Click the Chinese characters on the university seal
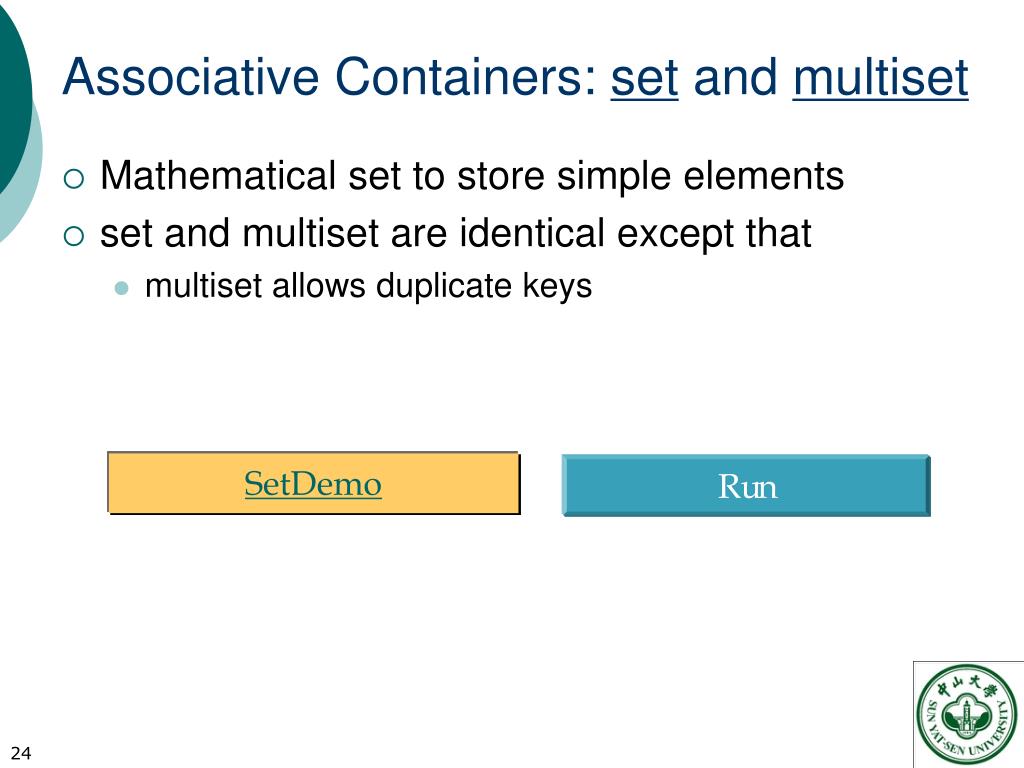This screenshot has width=1024, height=768. 967,686
